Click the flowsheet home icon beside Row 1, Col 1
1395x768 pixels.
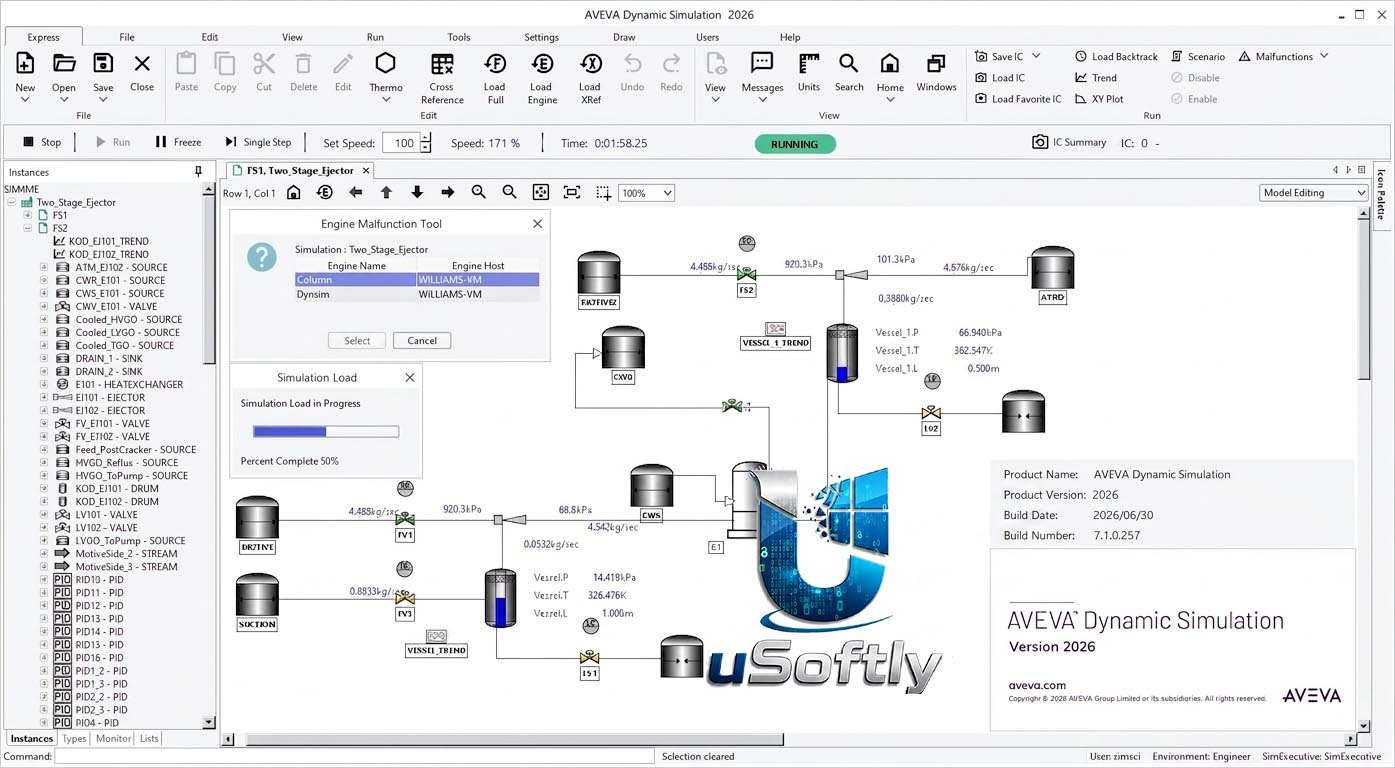(x=294, y=192)
